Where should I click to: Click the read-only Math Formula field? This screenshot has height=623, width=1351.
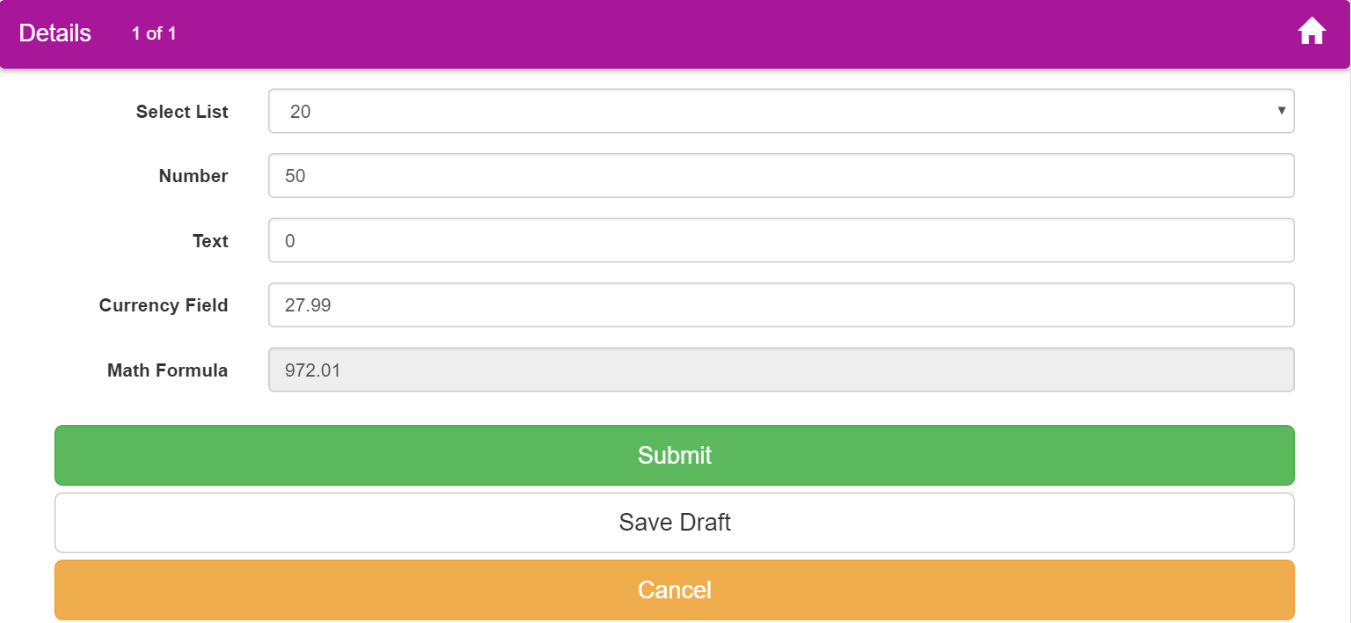[781, 370]
